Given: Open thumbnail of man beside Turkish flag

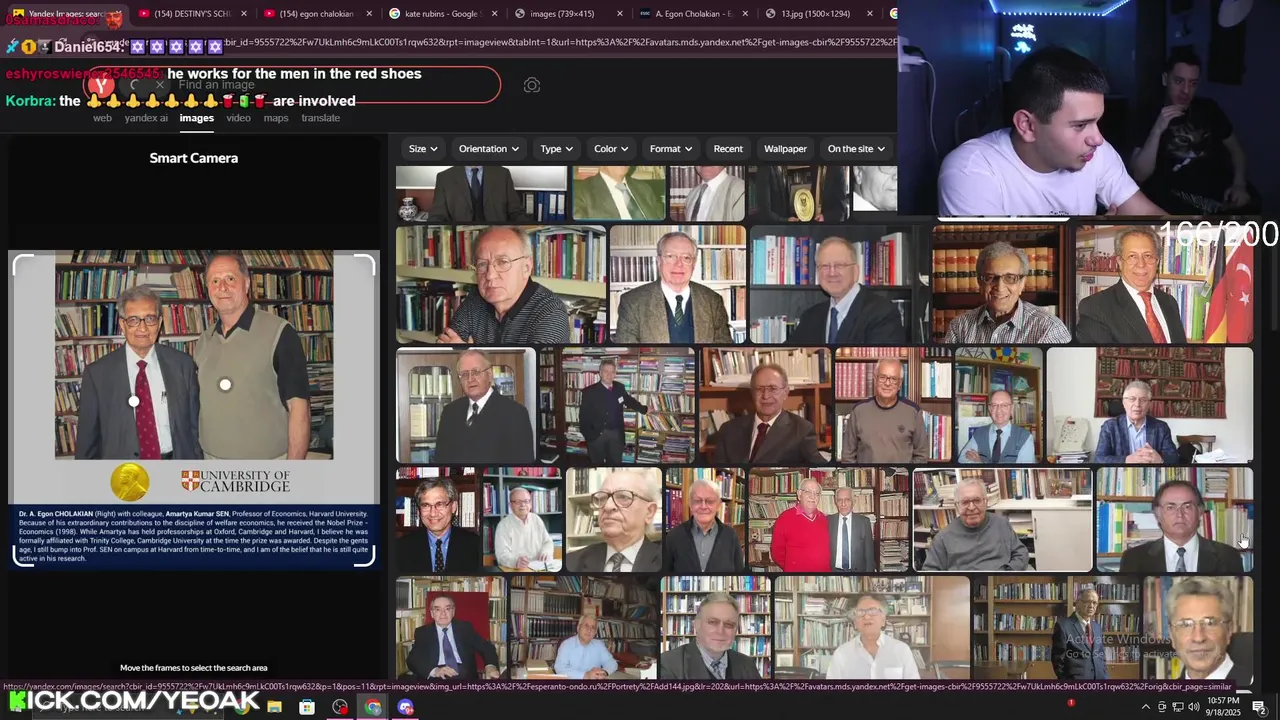Looking at the screenshot, I should coord(1164,285).
